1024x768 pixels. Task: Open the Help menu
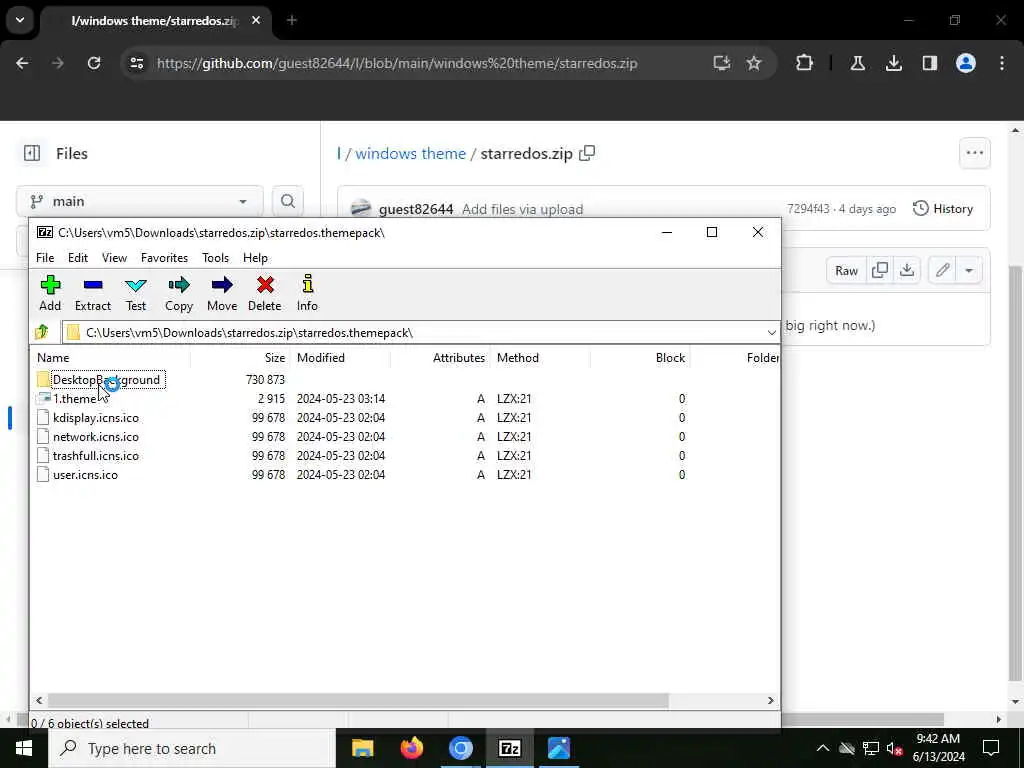255,258
